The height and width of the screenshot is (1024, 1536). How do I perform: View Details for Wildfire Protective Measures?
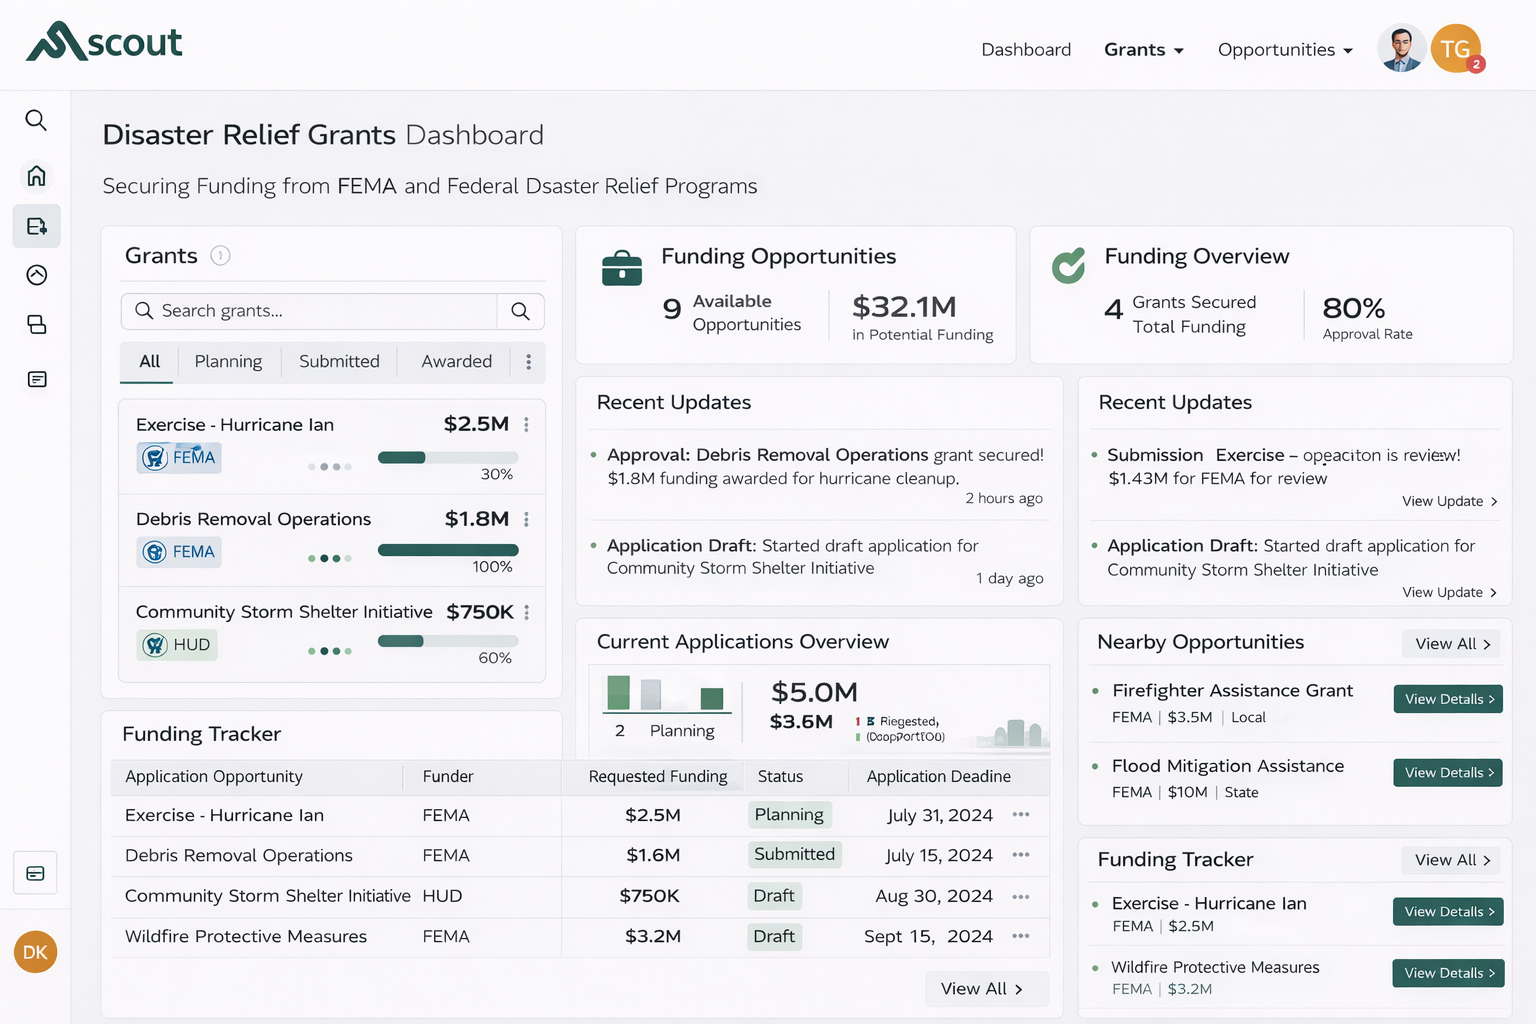[x=1448, y=973]
